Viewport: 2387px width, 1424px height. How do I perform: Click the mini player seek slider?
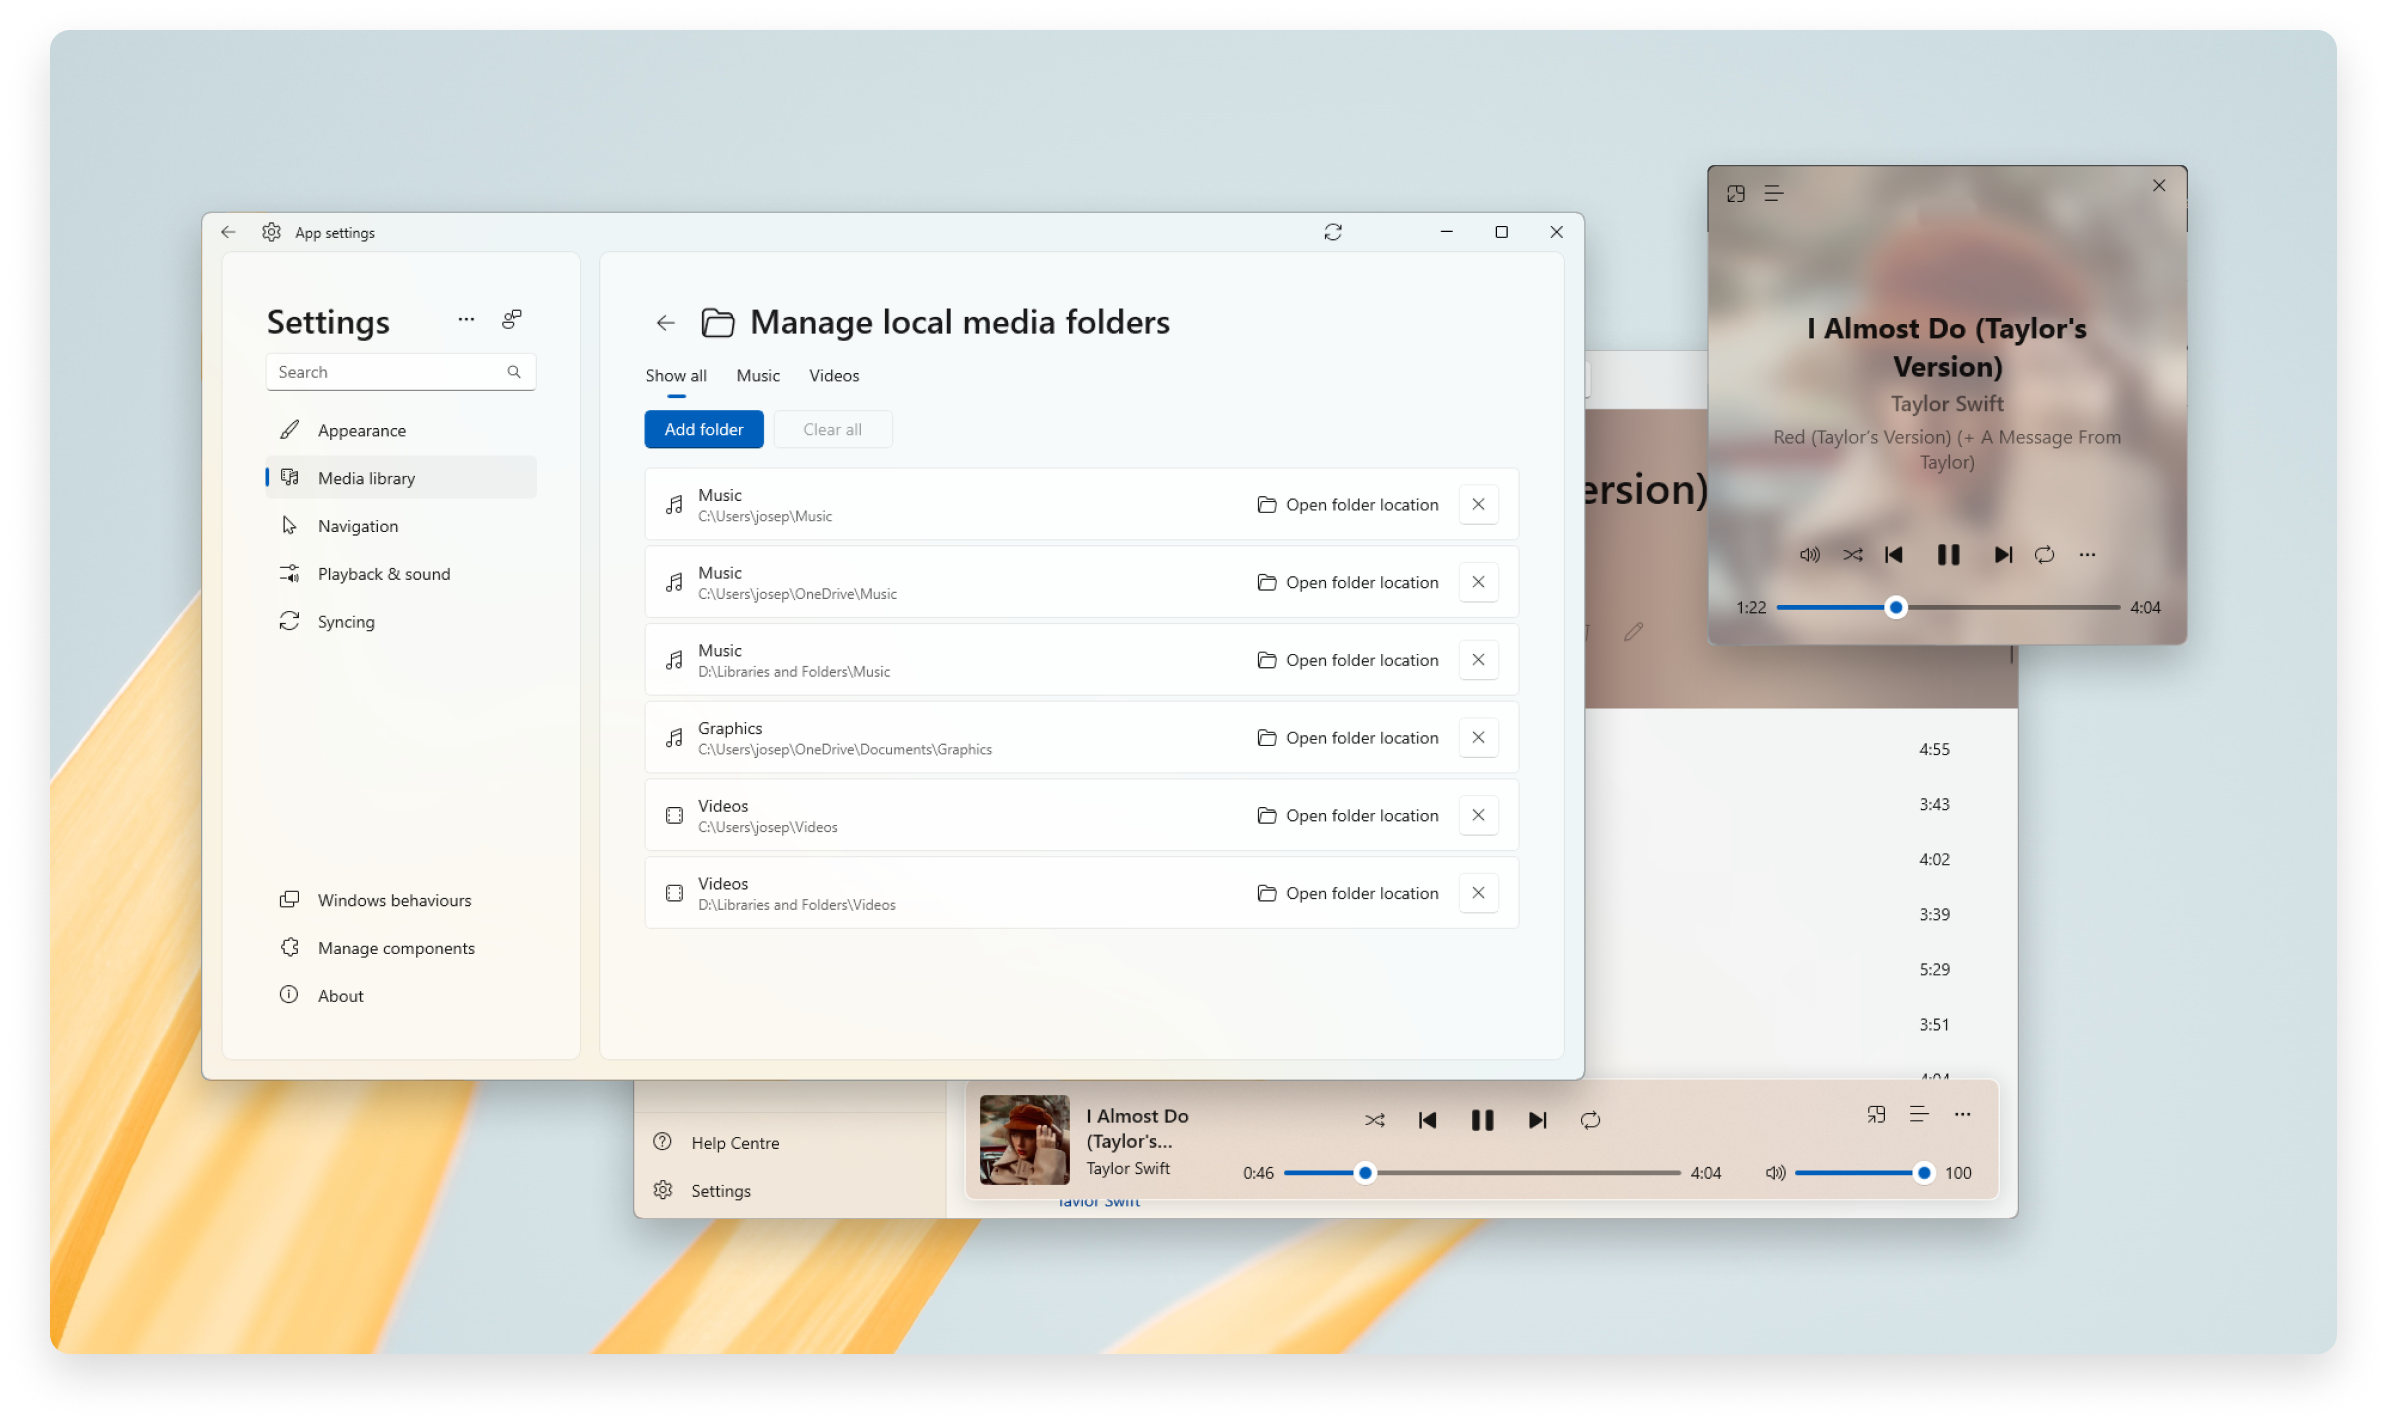(1948, 607)
